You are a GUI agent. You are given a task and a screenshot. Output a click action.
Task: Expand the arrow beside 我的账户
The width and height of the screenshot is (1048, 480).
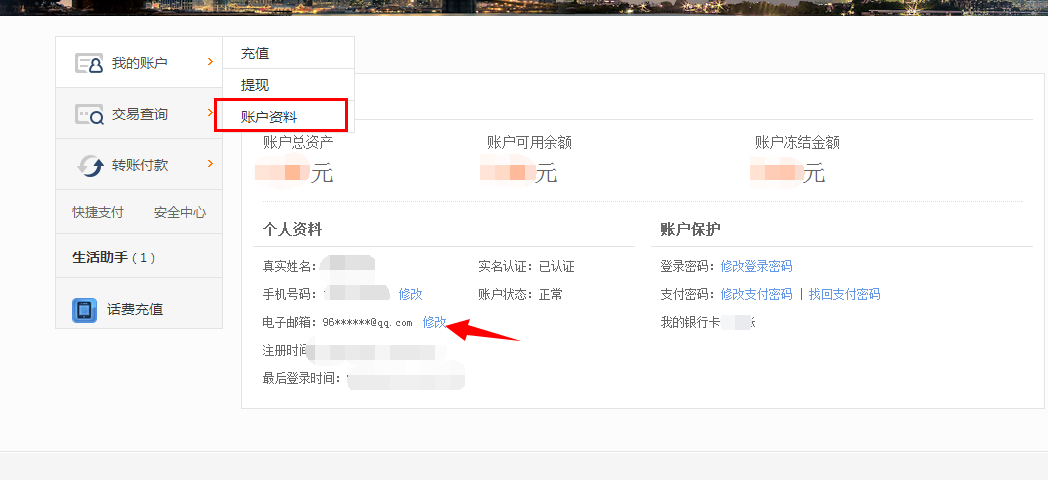coord(210,62)
